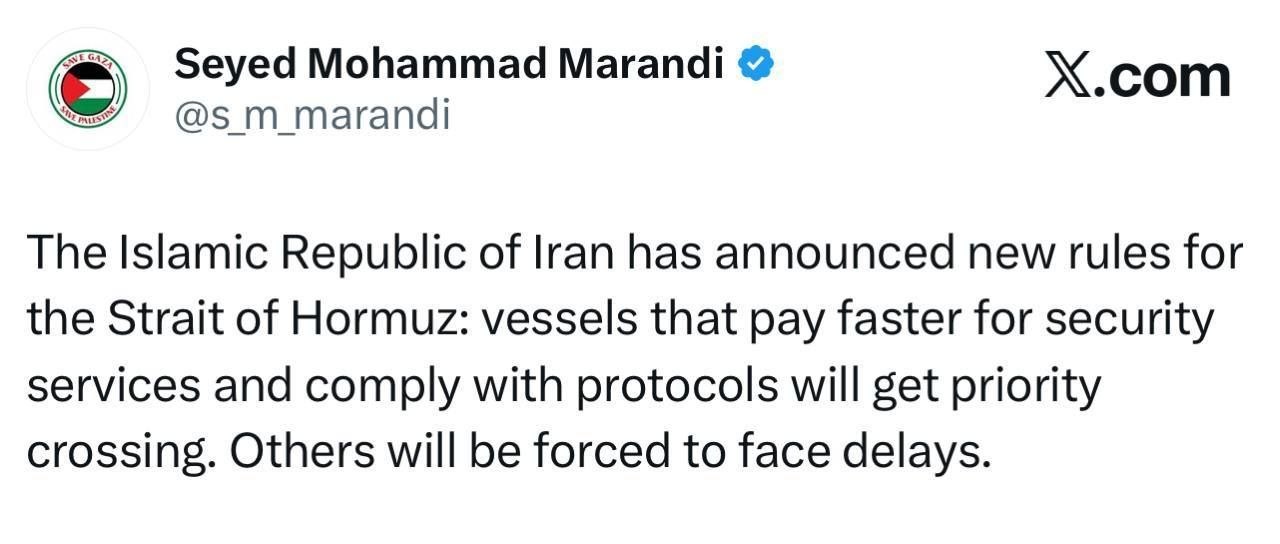Click the X logo letter in X.com
The height and width of the screenshot is (544, 1280).
[x=1069, y=77]
